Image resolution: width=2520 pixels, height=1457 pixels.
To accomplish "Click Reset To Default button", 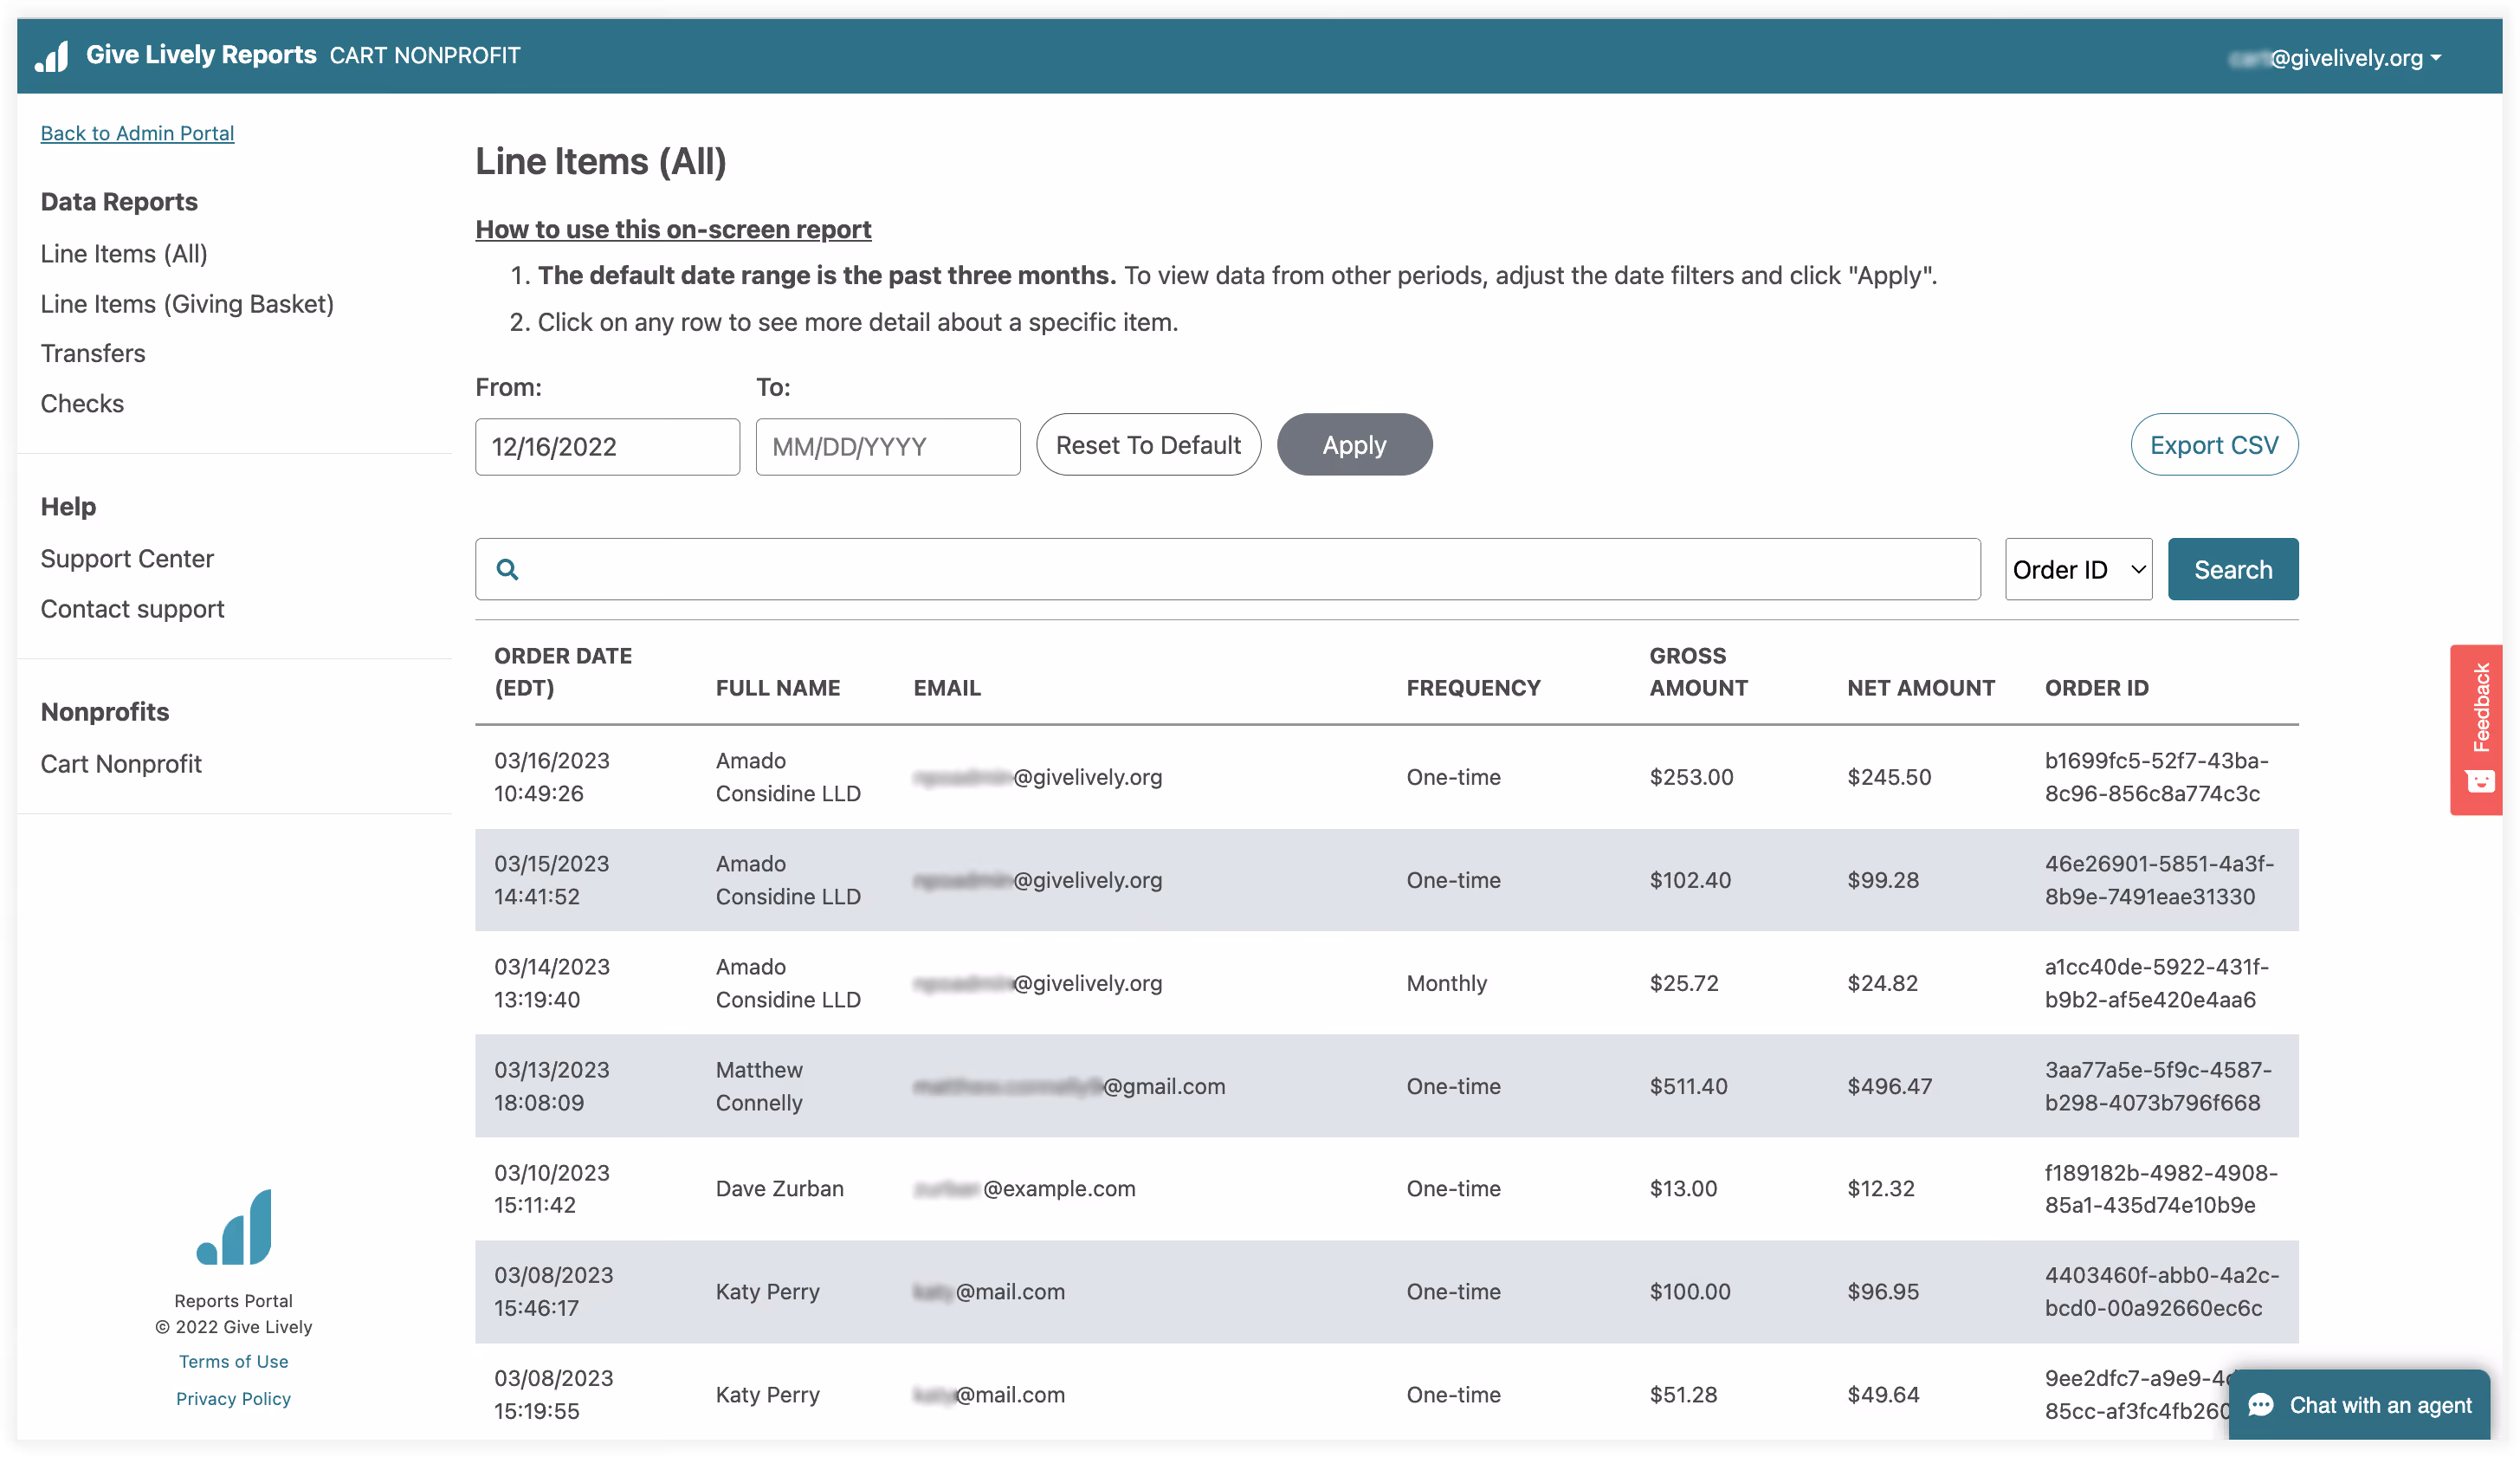I will tap(1148, 445).
